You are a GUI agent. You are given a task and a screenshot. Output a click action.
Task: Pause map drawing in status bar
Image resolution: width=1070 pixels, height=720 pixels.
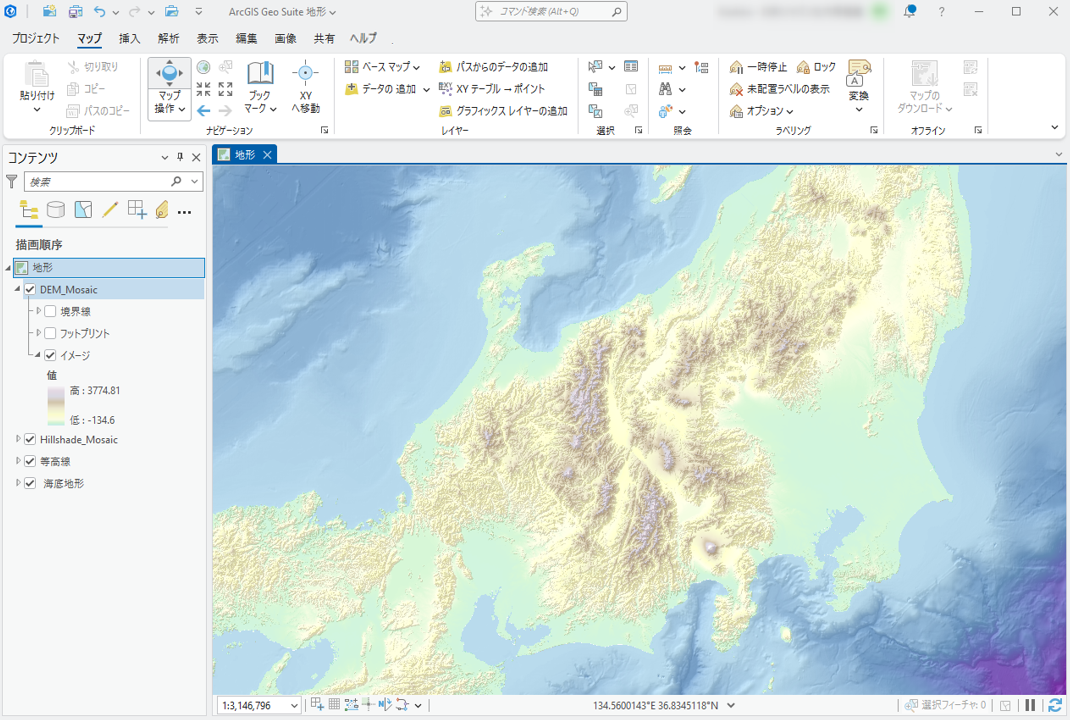coord(1030,705)
